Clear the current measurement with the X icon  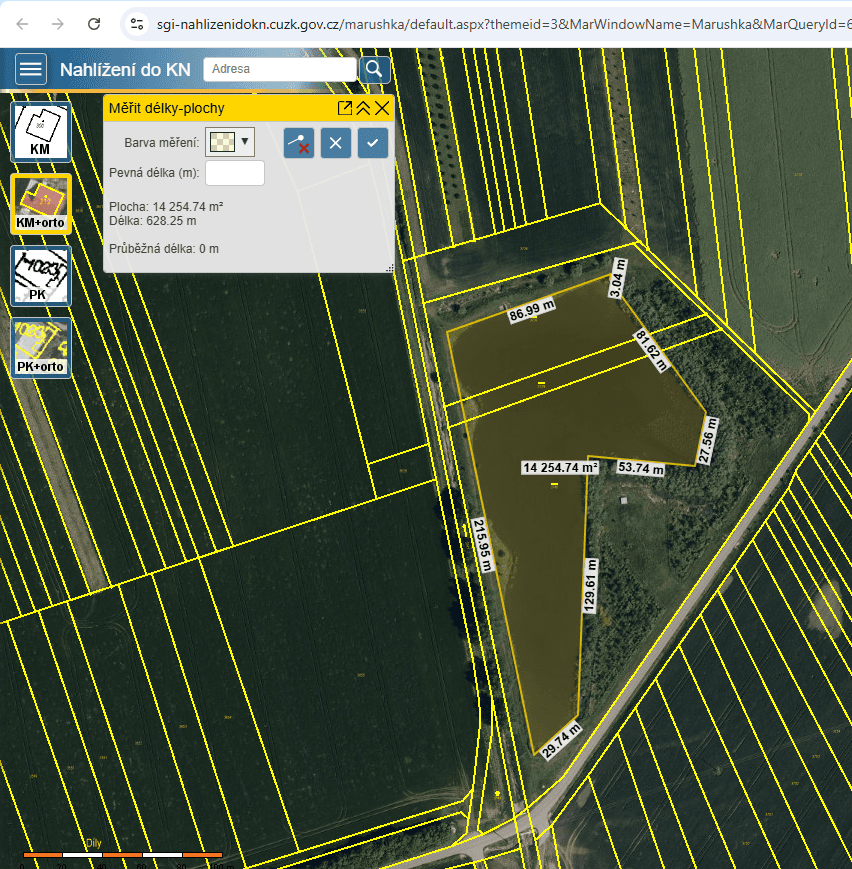pyautogui.click(x=335, y=143)
